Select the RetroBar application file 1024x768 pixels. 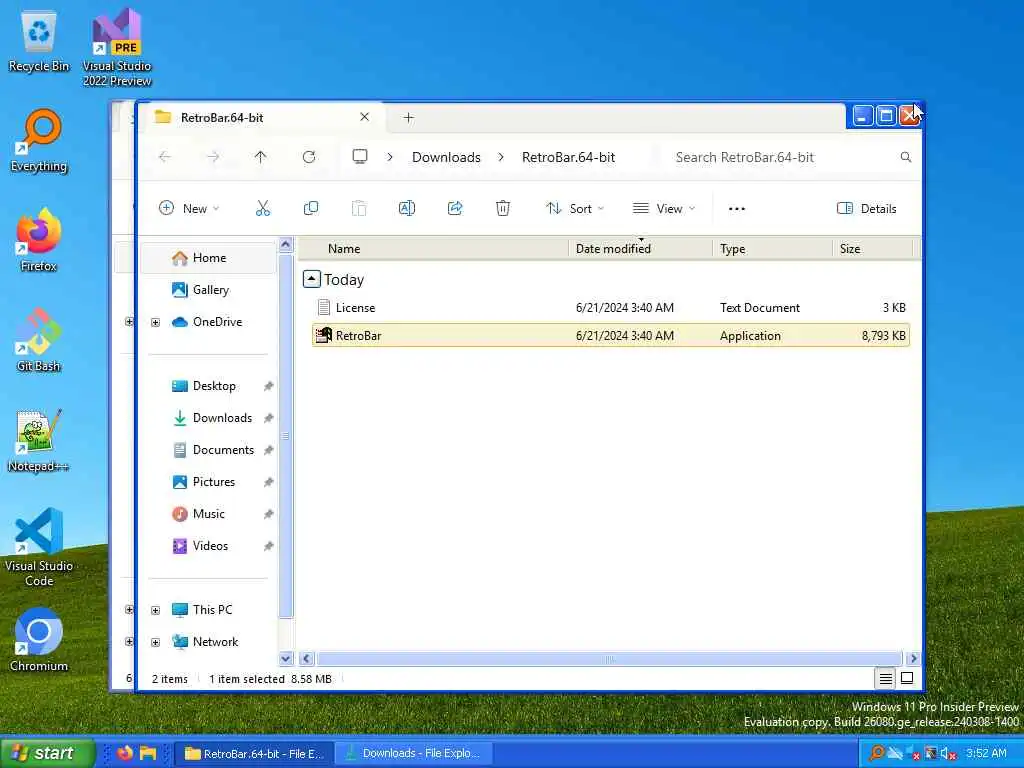611,336
